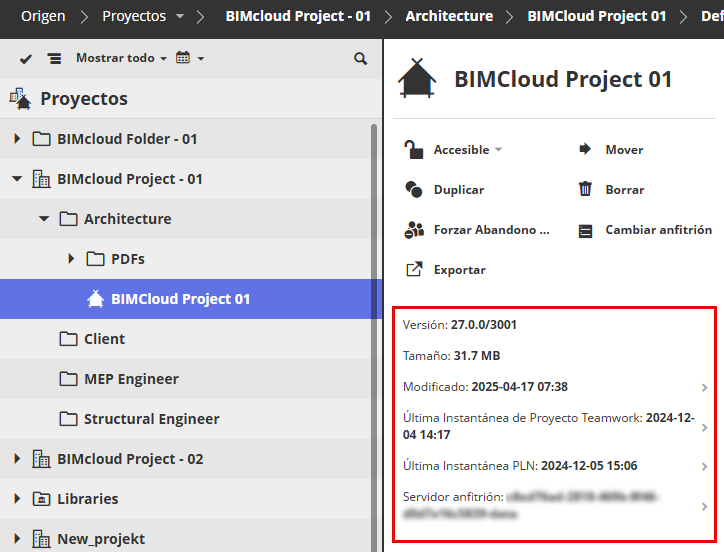The width and height of the screenshot is (724, 552).
Task: Open the Última Instantánea PLN details row
Action: (x=555, y=466)
